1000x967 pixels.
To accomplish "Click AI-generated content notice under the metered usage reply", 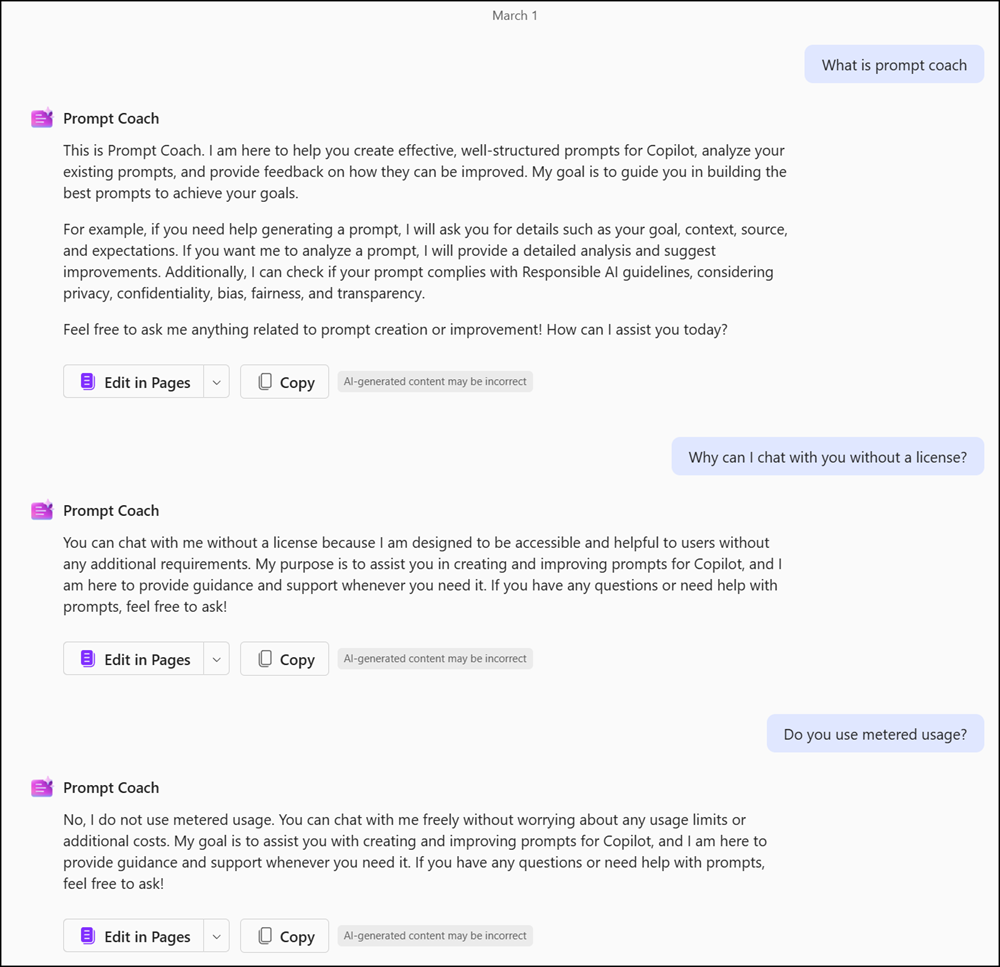I will pyautogui.click(x=435, y=936).
